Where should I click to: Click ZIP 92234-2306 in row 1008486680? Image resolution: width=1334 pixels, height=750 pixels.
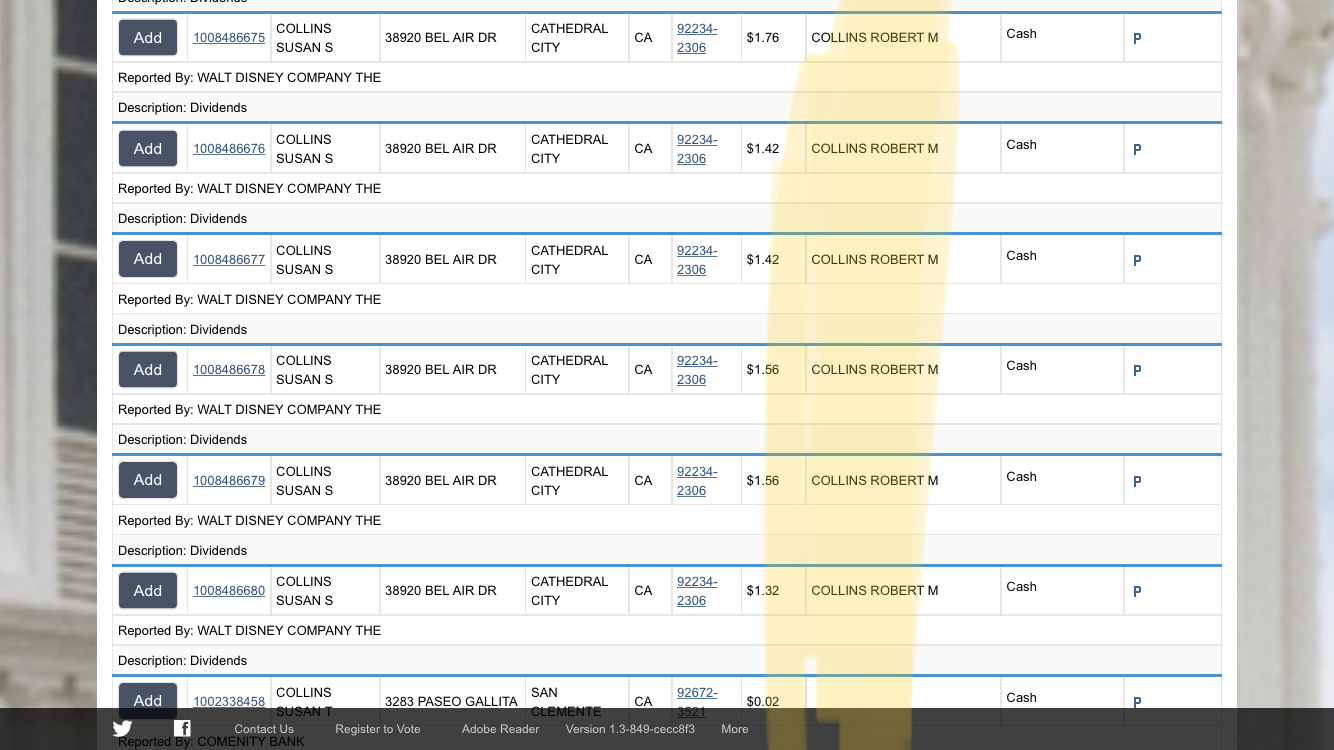click(697, 591)
